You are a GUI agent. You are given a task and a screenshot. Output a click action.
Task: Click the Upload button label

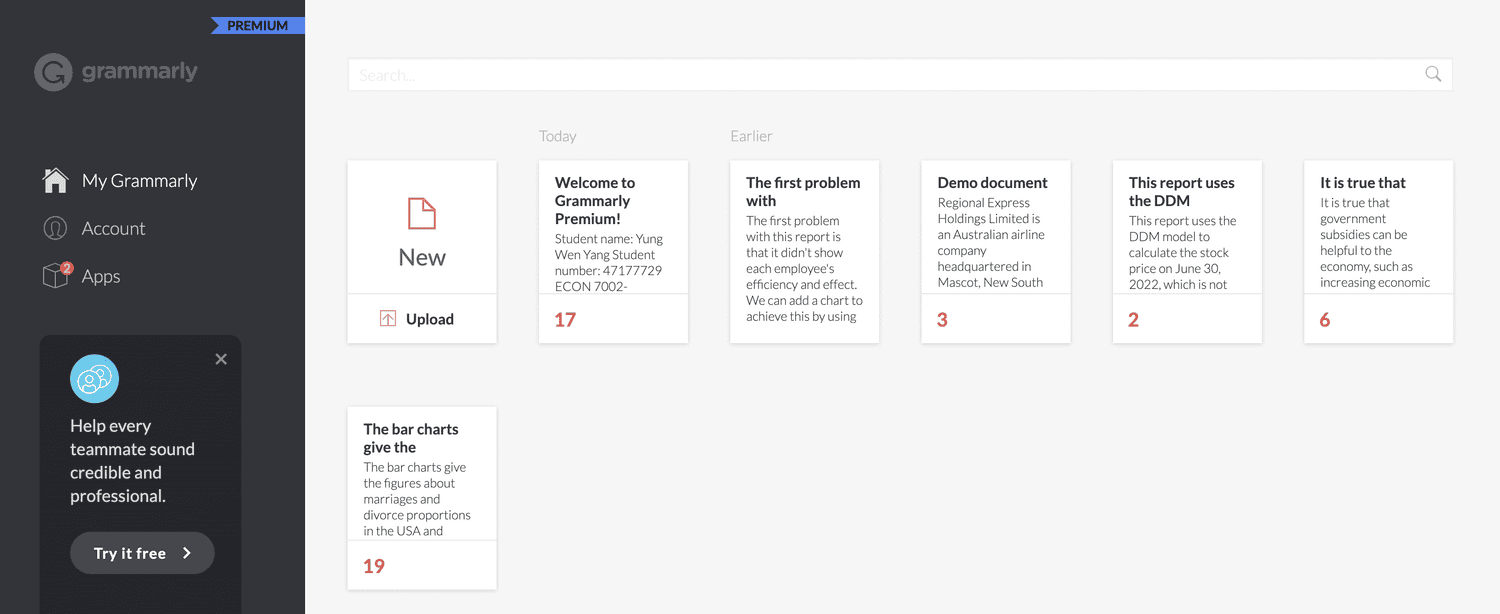pyautogui.click(x=430, y=319)
